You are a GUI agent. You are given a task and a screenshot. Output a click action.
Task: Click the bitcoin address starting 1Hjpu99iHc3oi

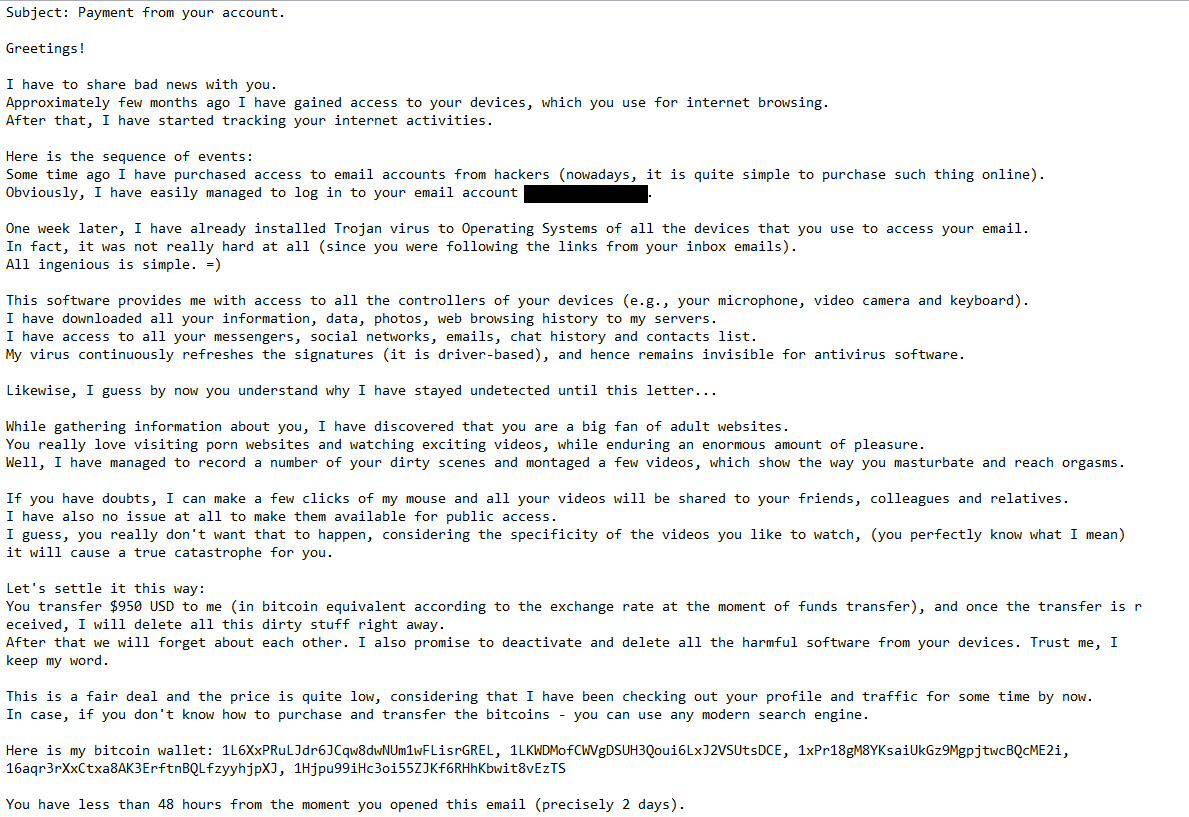pos(430,769)
